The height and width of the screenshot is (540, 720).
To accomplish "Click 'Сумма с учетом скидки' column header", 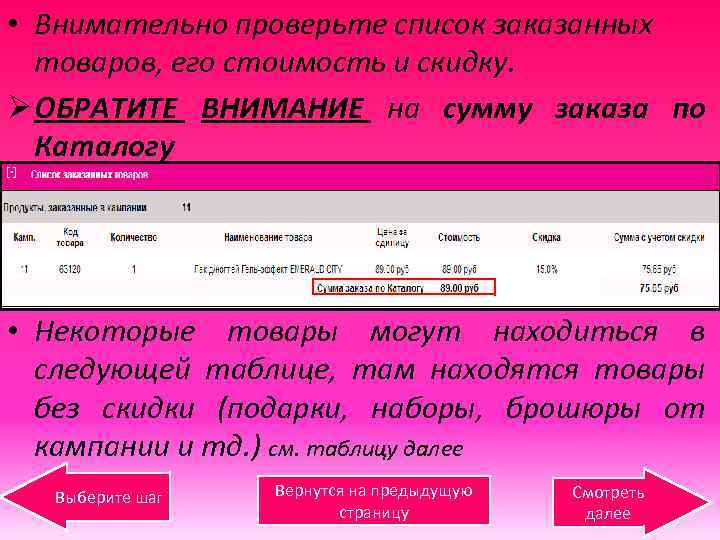I will (659, 237).
